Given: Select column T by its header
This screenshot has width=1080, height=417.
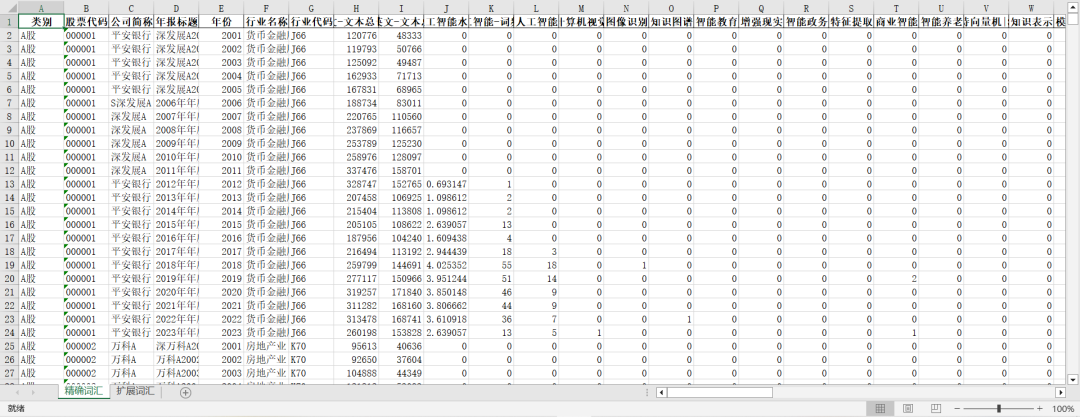Looking at the screenshot, I should [896, 8].
